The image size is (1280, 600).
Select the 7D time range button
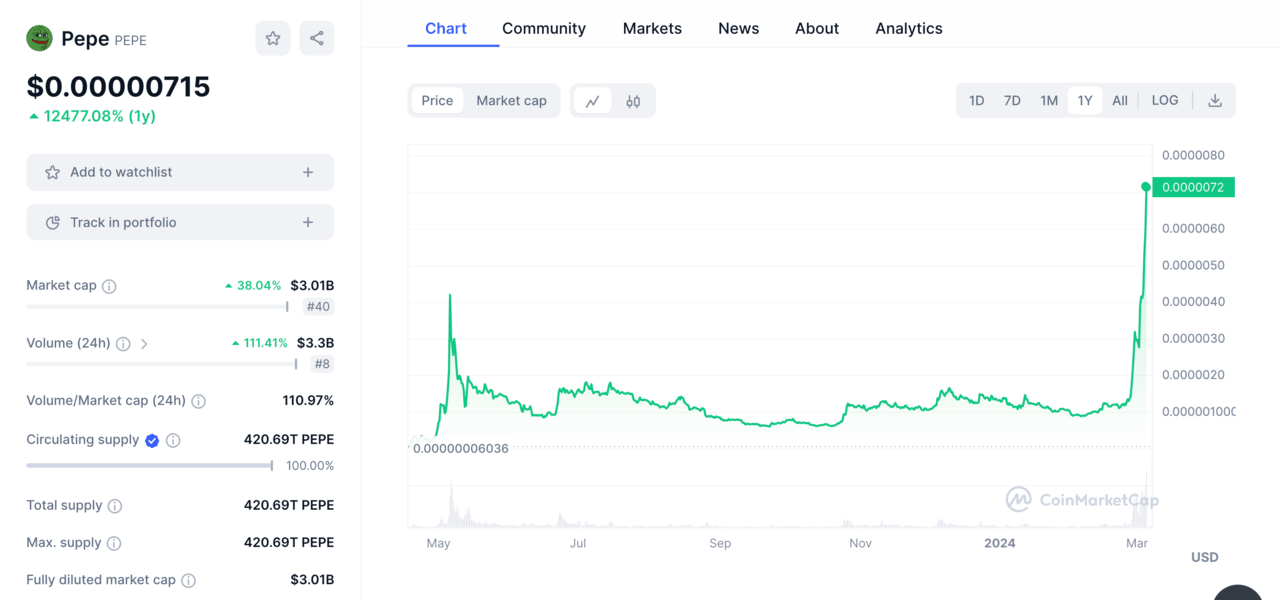click(x=1012, y=101)
